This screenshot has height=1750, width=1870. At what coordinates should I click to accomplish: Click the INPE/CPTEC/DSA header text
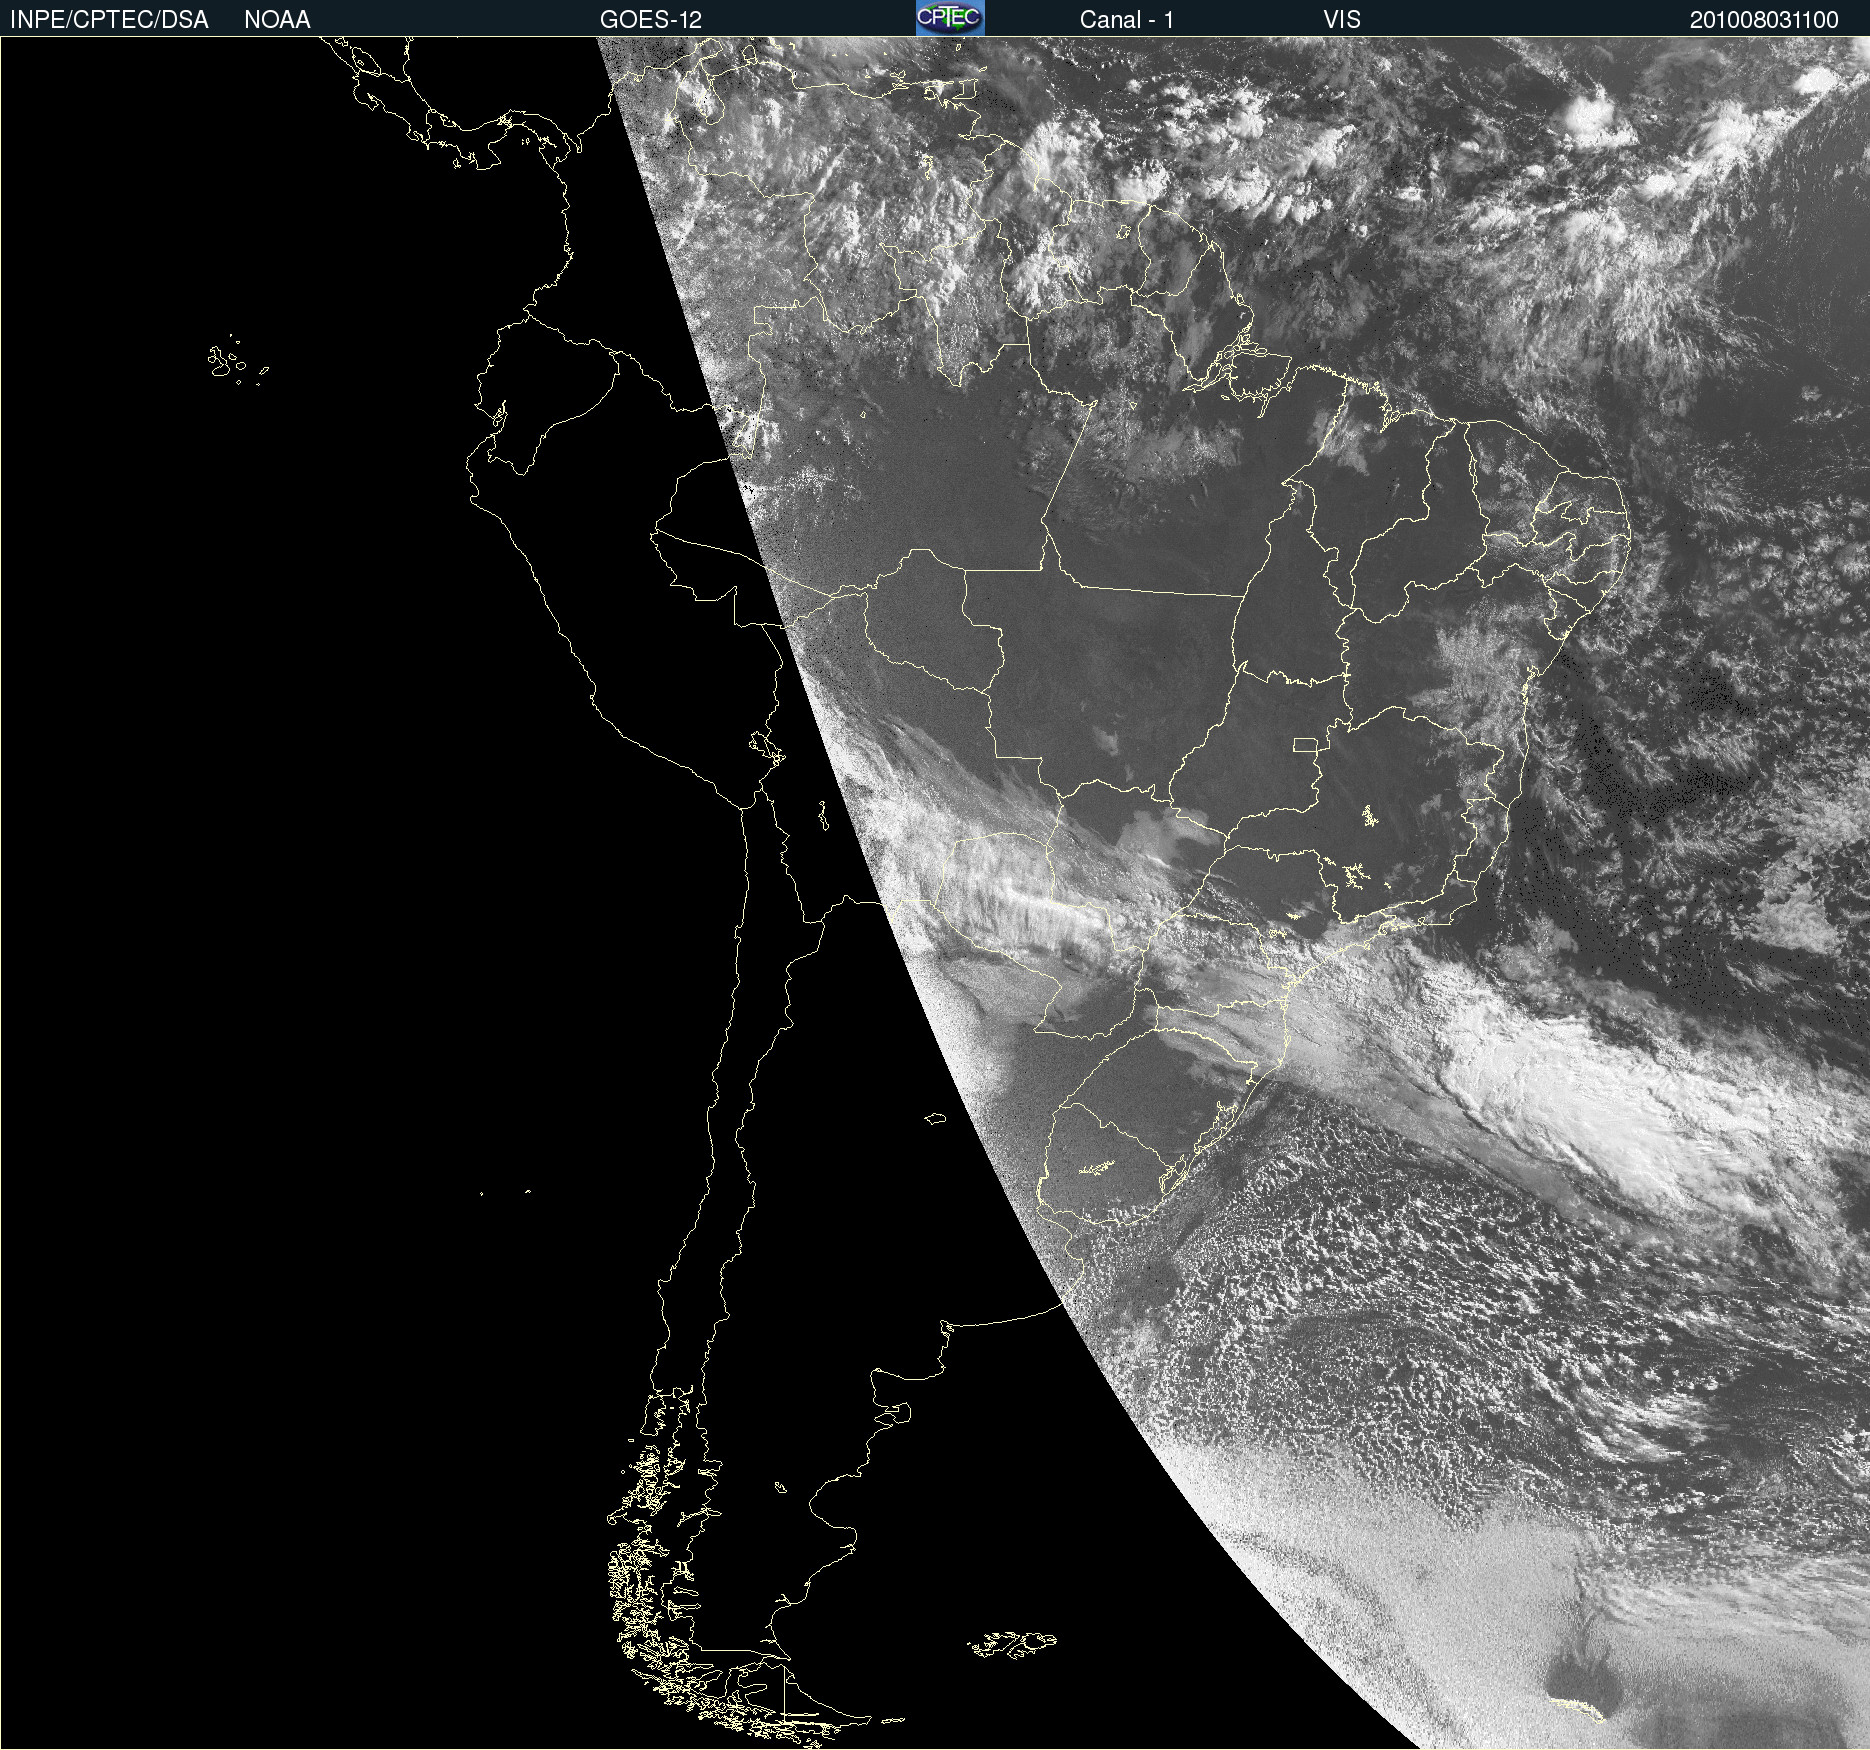109,20
